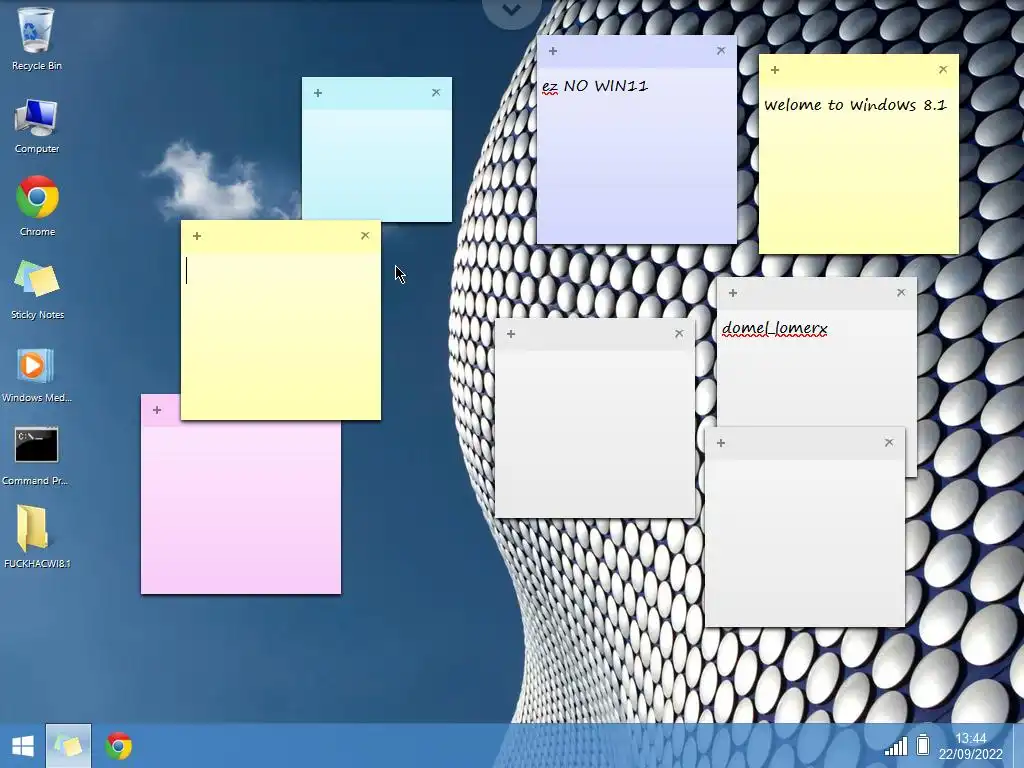The image size is (1024, 768).
Task: Add a new note from the white note overlapping 'domel_lomerx'
Action: coord(721,443)
